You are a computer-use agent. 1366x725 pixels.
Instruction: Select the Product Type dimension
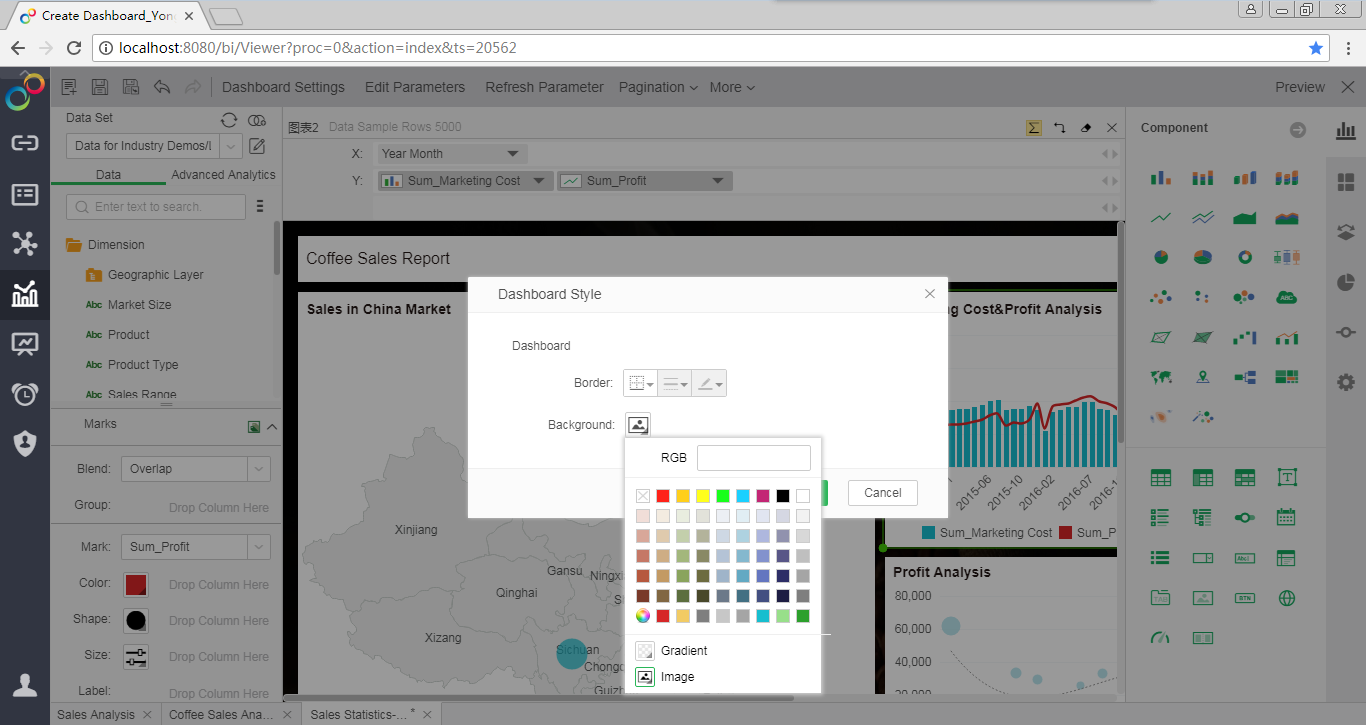(143, 365)
